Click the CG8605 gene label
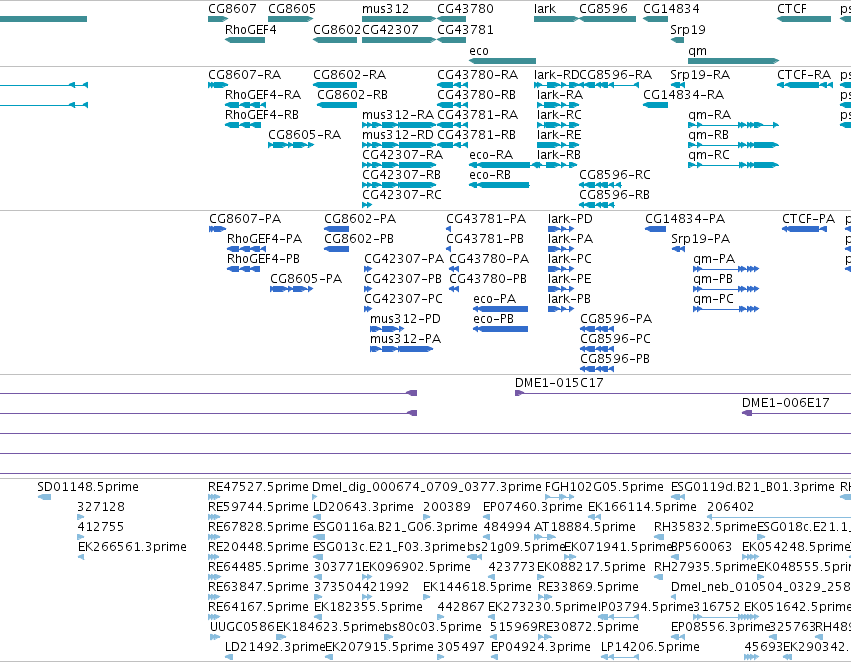 291,9
